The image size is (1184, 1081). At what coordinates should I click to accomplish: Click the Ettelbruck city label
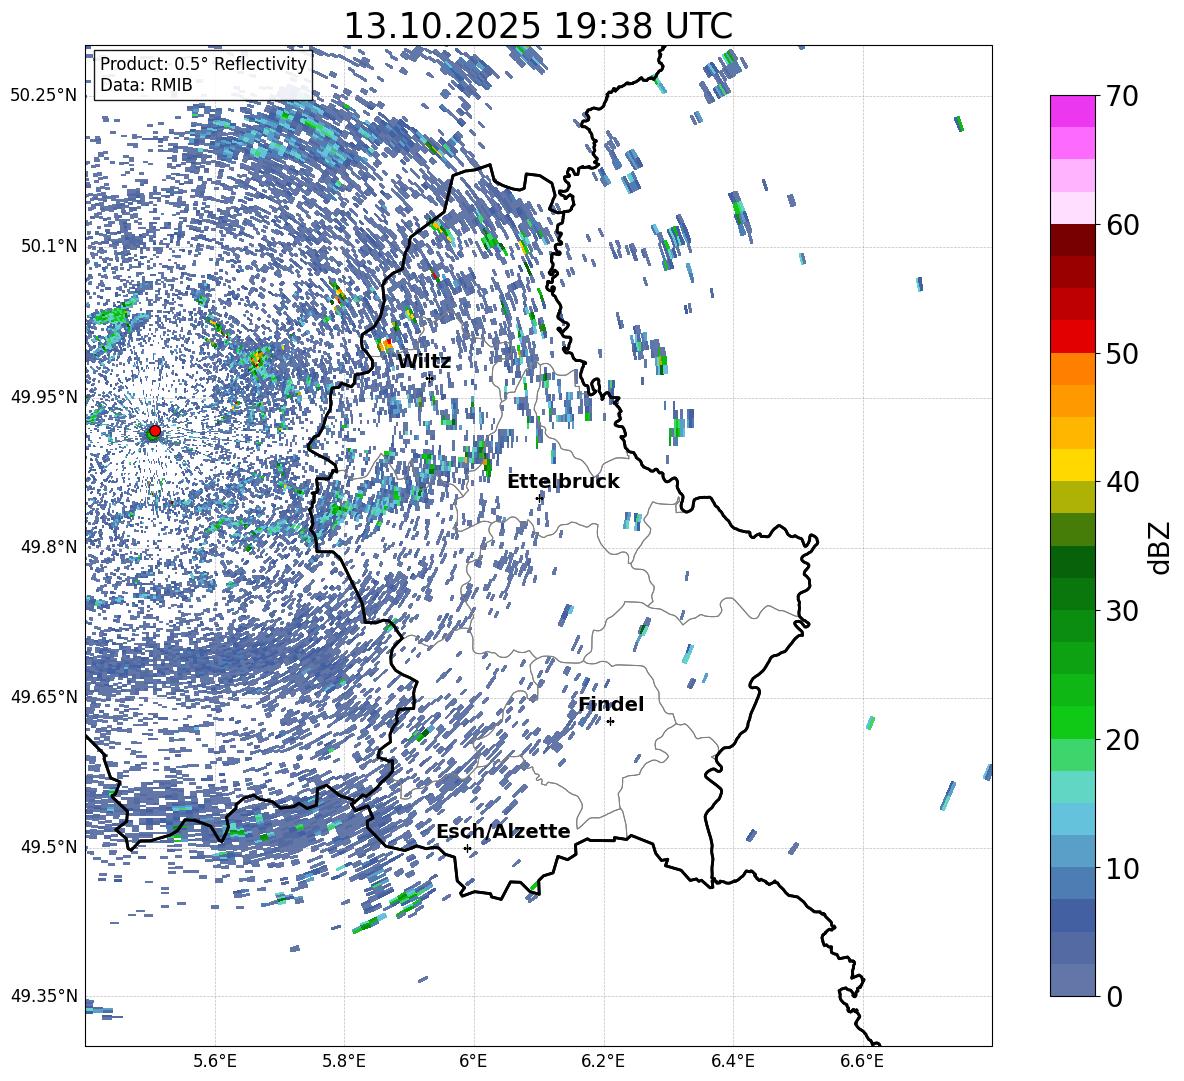coord(563,482)
